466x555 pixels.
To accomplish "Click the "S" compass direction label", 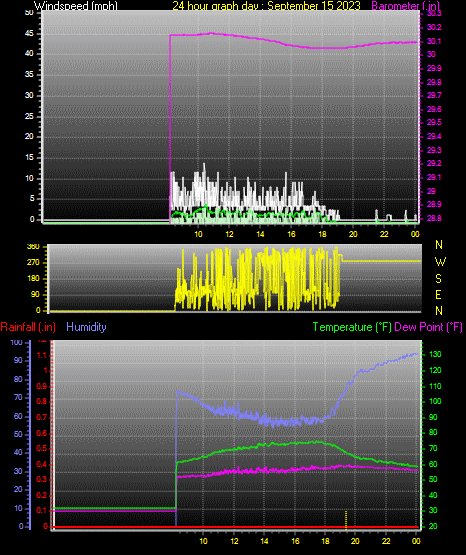I will tap(438, 279).
